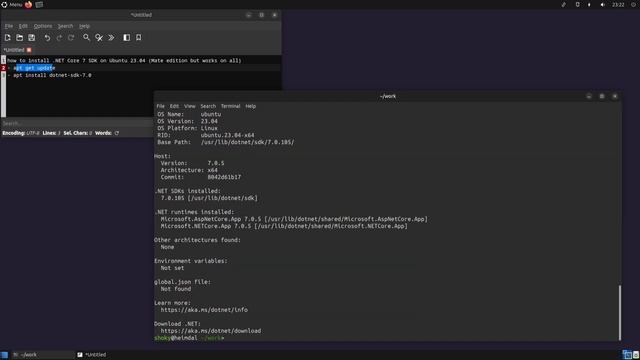Open the editor's File menu
640x360 pixels.
pos(9,26)
